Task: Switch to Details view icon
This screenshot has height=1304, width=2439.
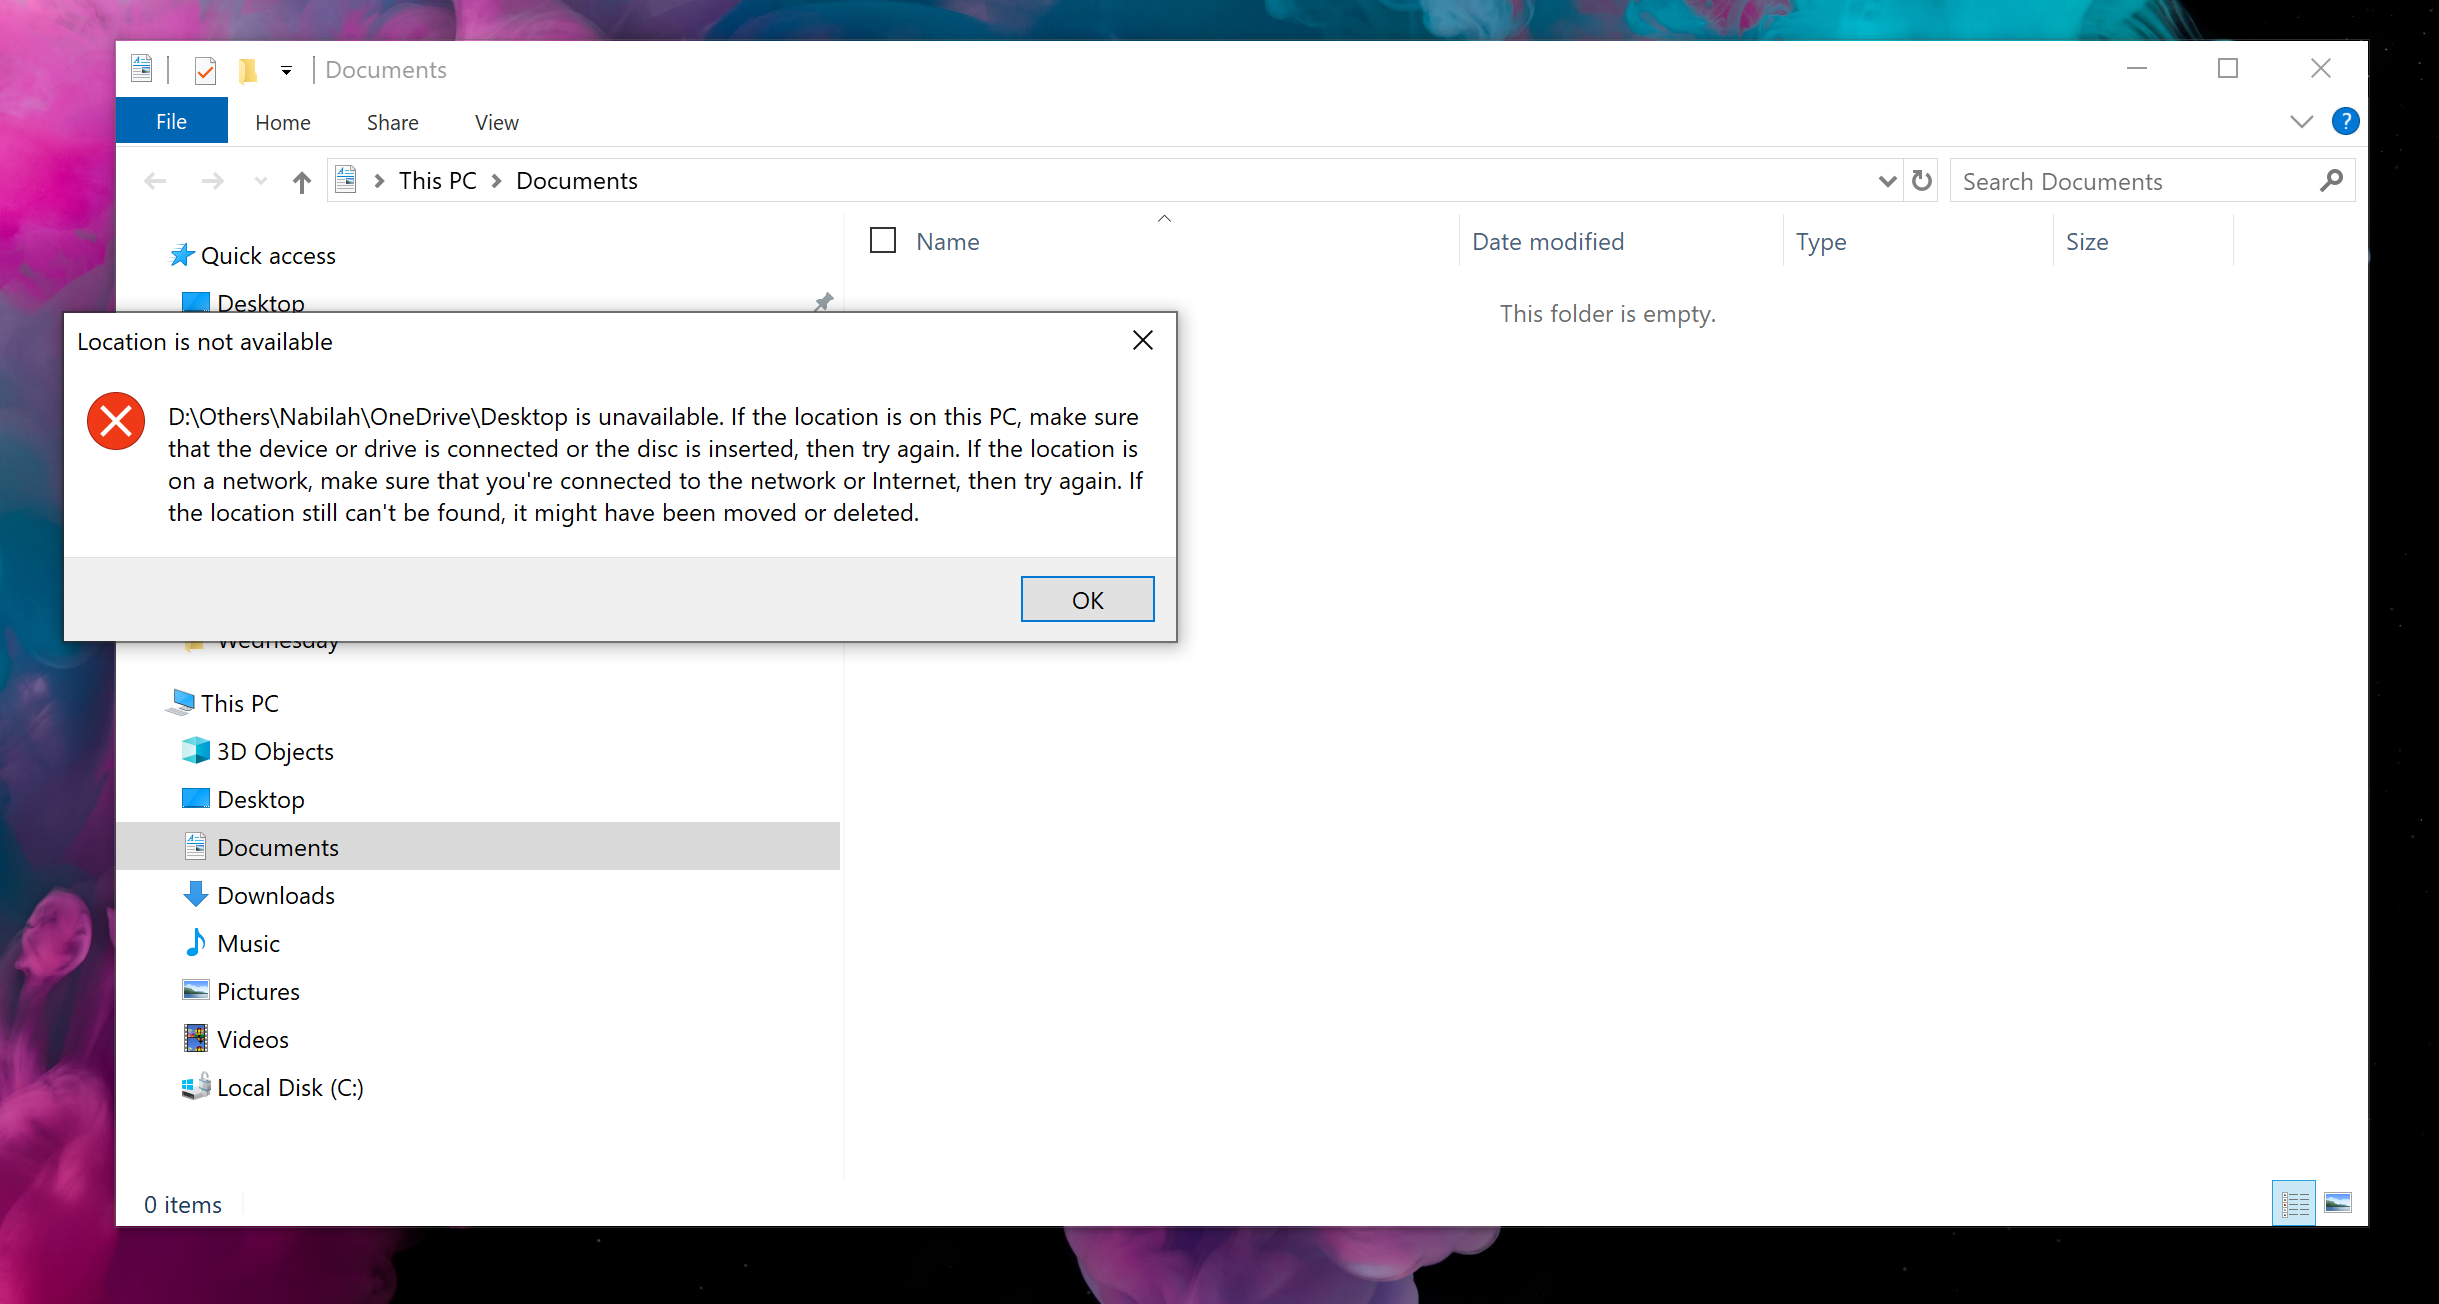Action: coord(2294,1202)
